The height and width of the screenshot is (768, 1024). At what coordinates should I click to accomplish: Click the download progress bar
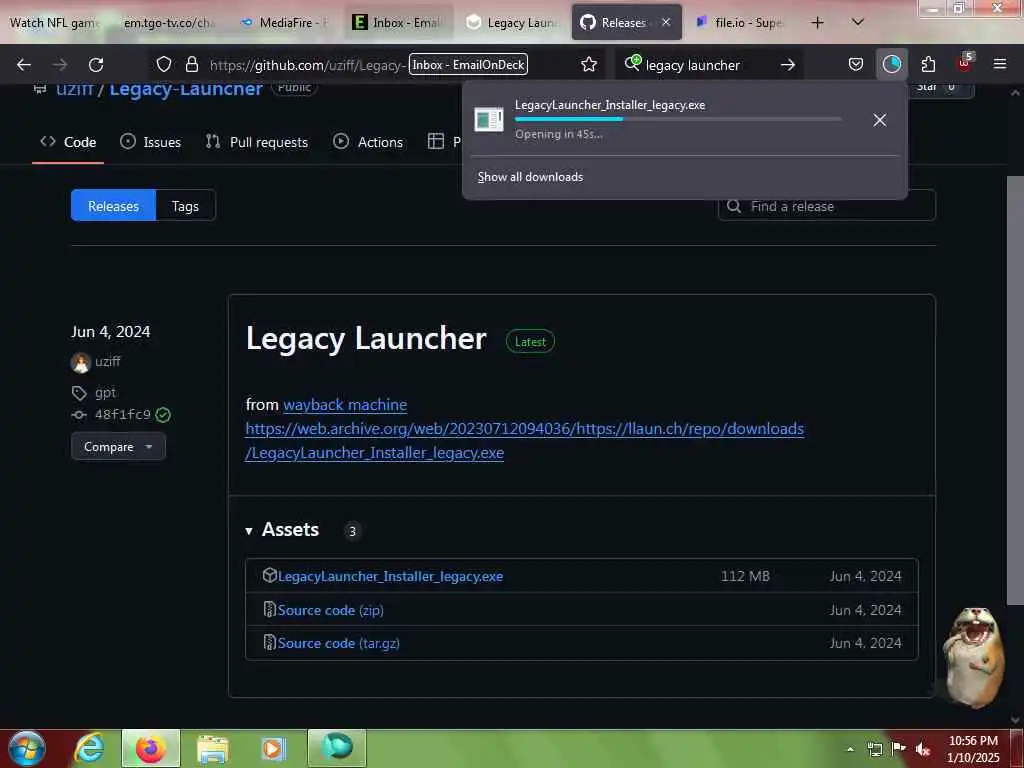678,120
